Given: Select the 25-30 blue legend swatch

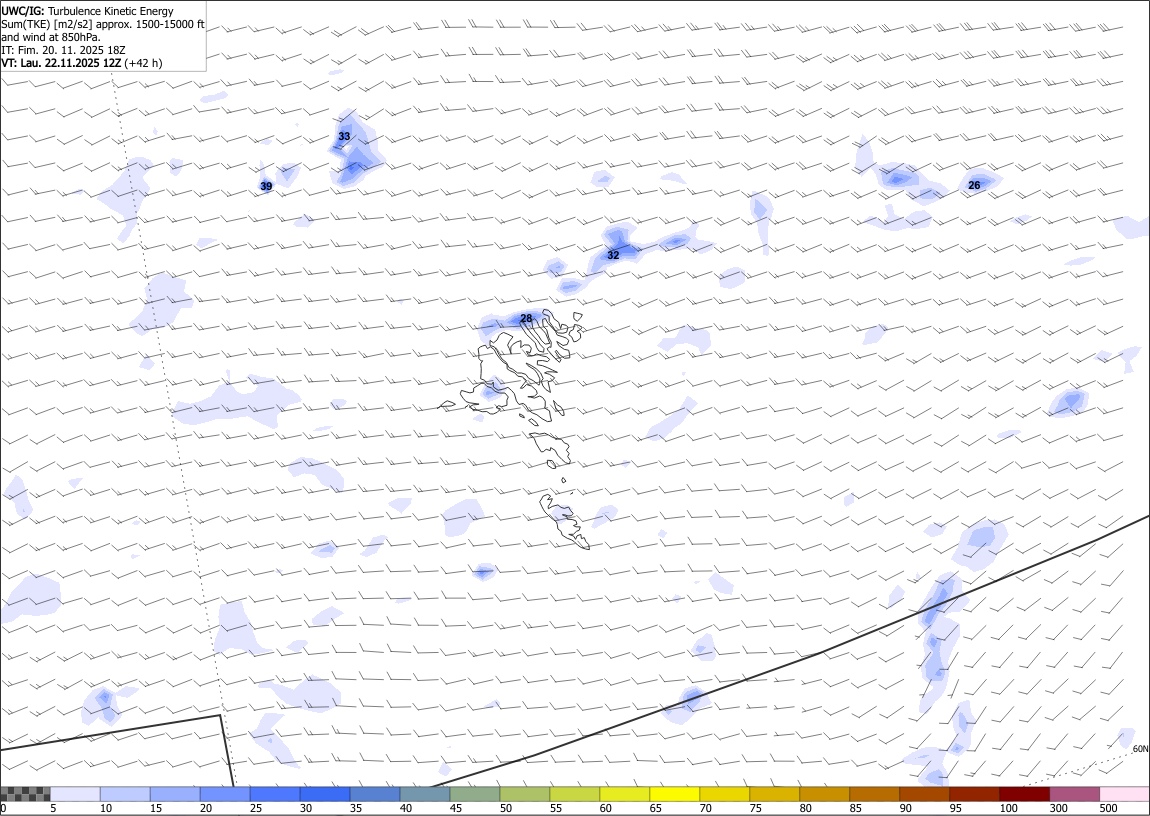Looking at the screenshot, I should [275, 794].
